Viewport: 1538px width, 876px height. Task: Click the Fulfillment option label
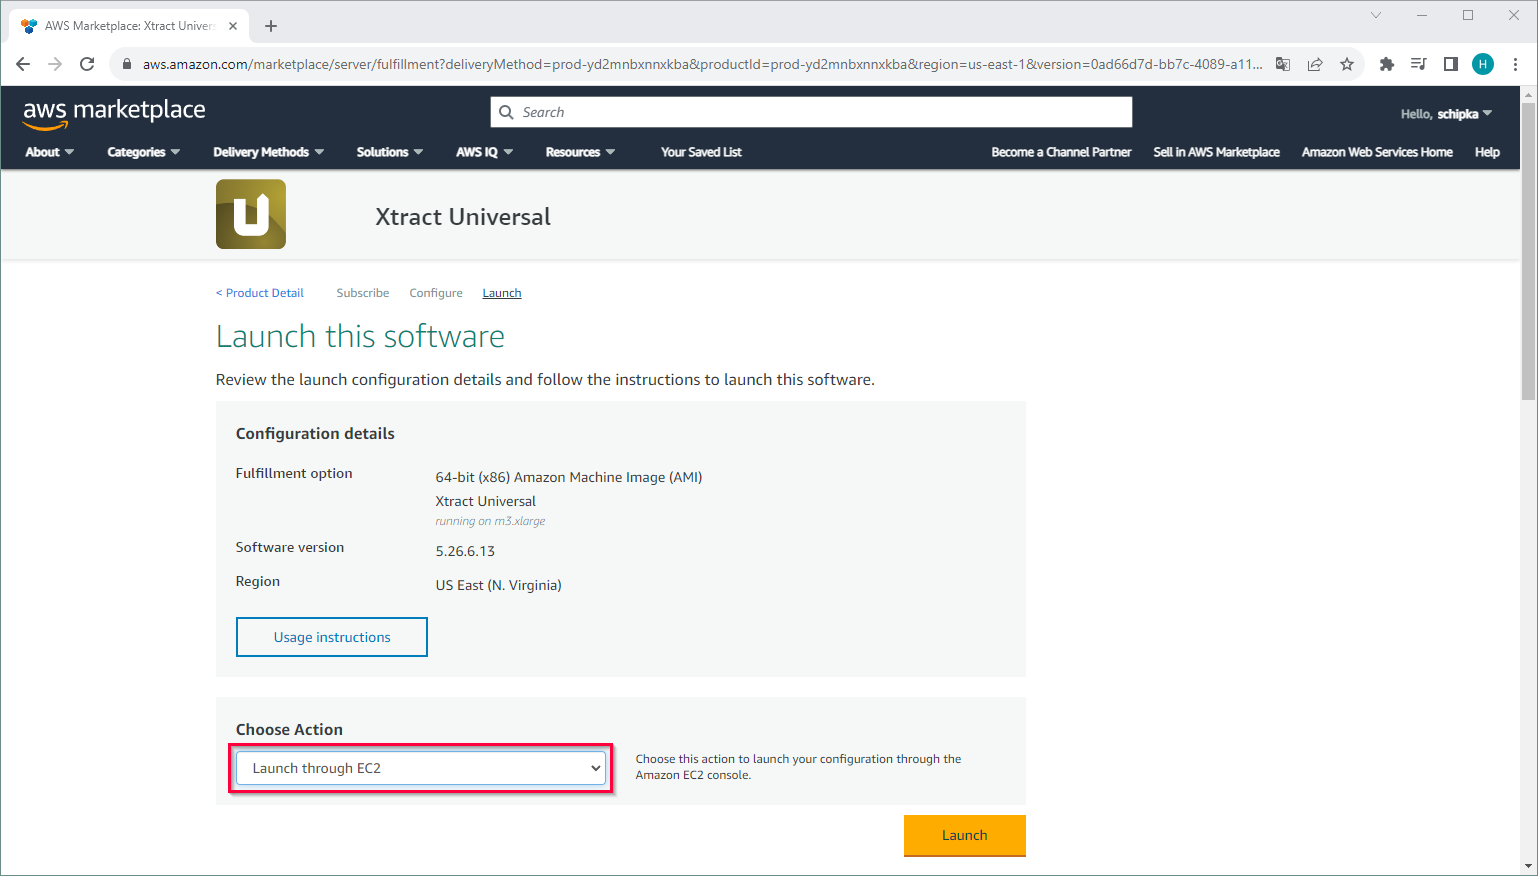tap(294, 473)
